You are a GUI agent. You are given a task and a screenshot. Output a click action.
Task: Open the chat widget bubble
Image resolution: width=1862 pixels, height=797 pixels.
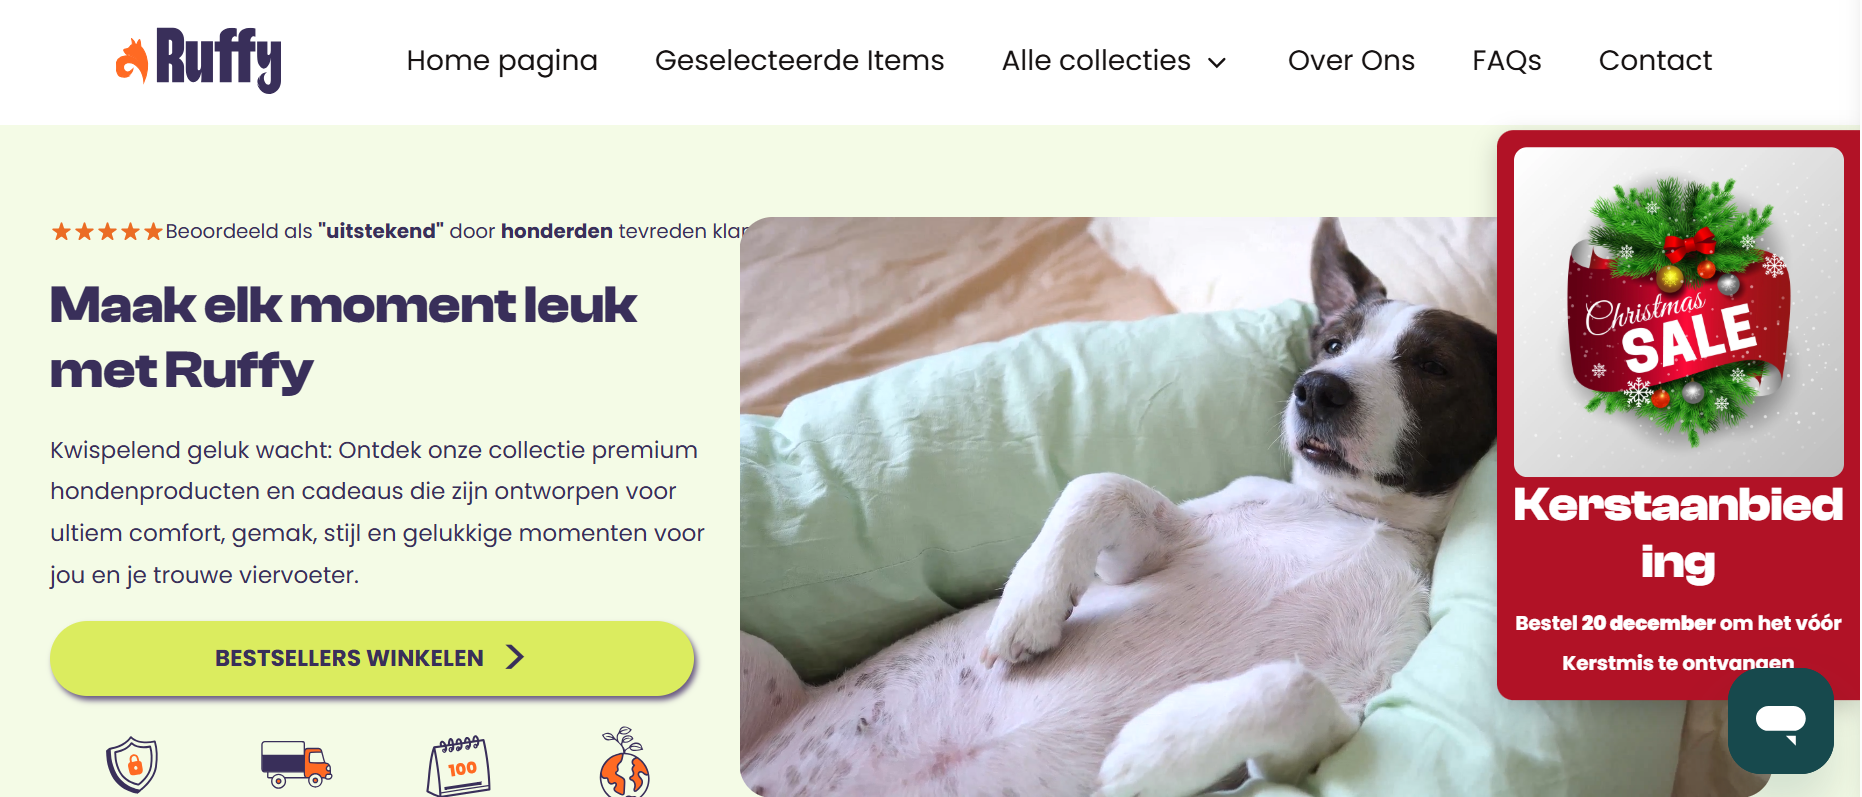click(x=1780, y=720)
